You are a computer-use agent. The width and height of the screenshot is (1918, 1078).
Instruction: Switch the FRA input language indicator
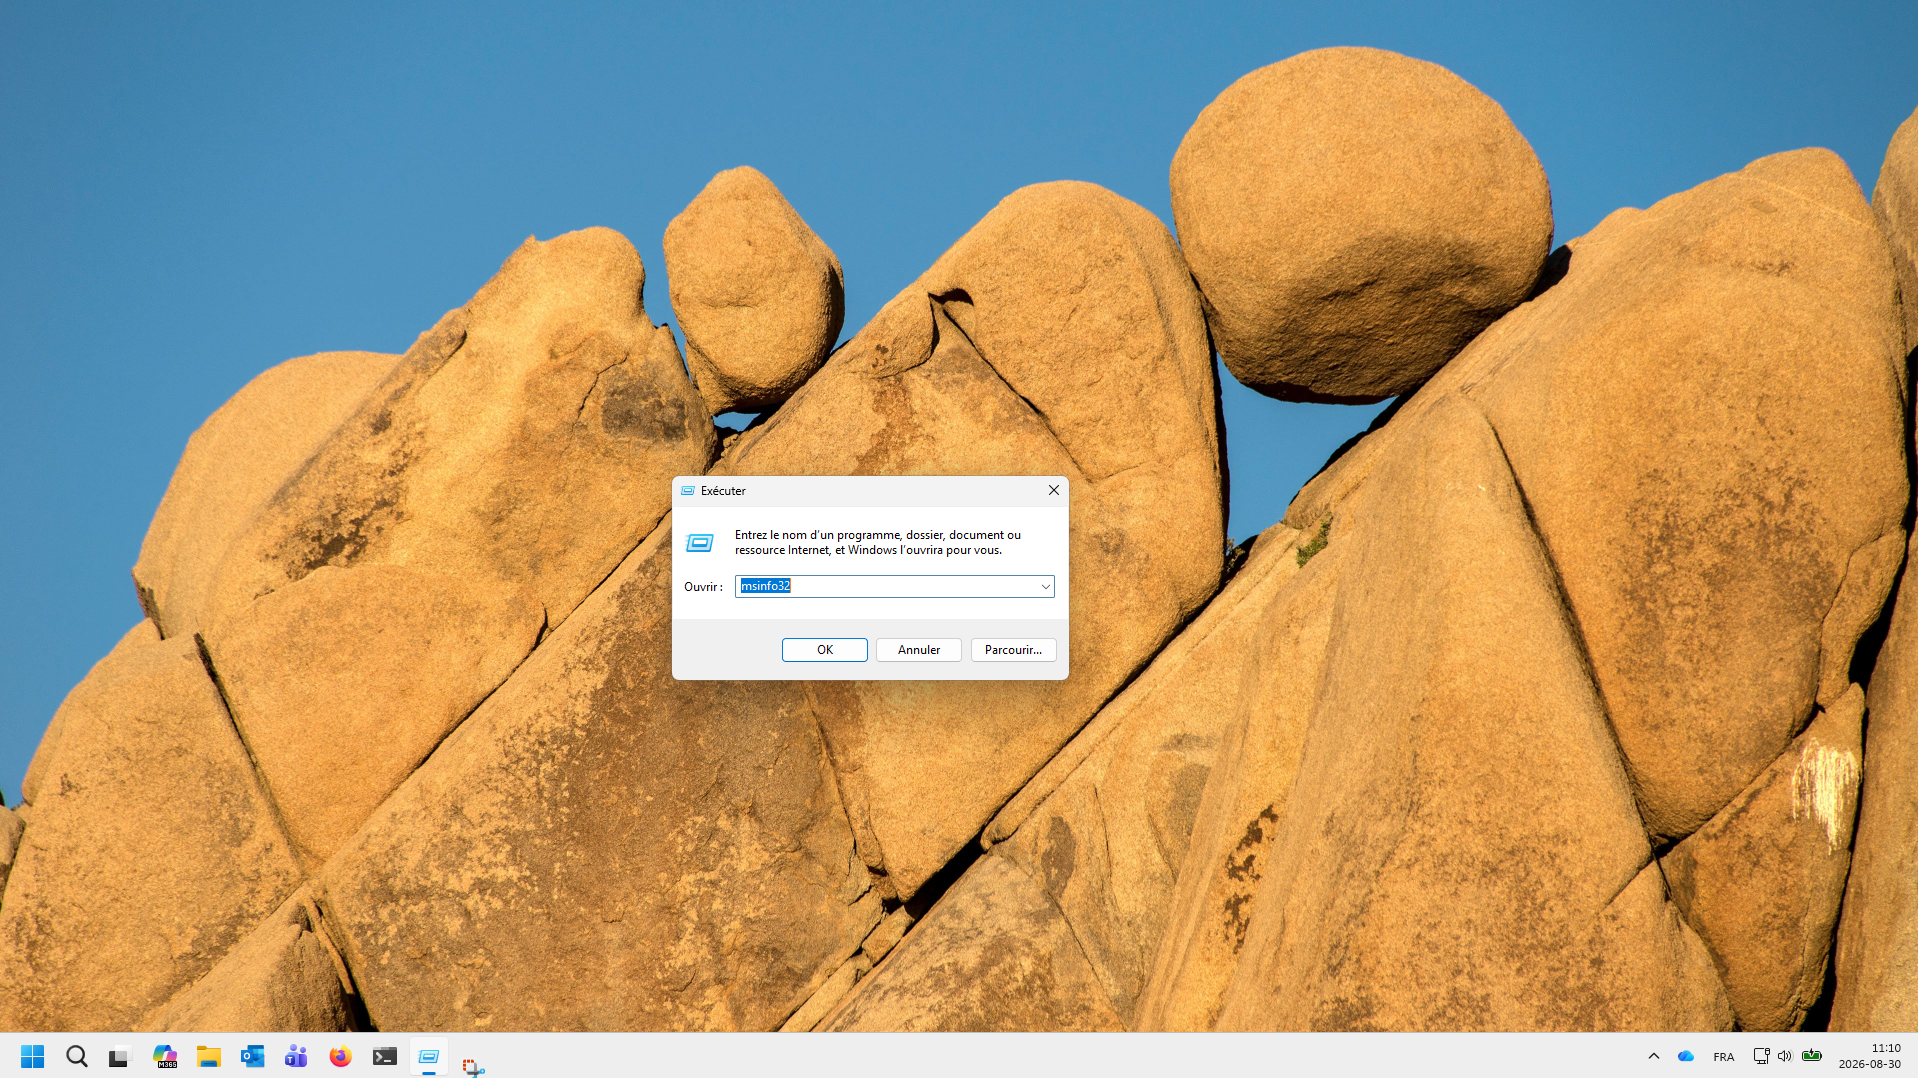1724,1056
